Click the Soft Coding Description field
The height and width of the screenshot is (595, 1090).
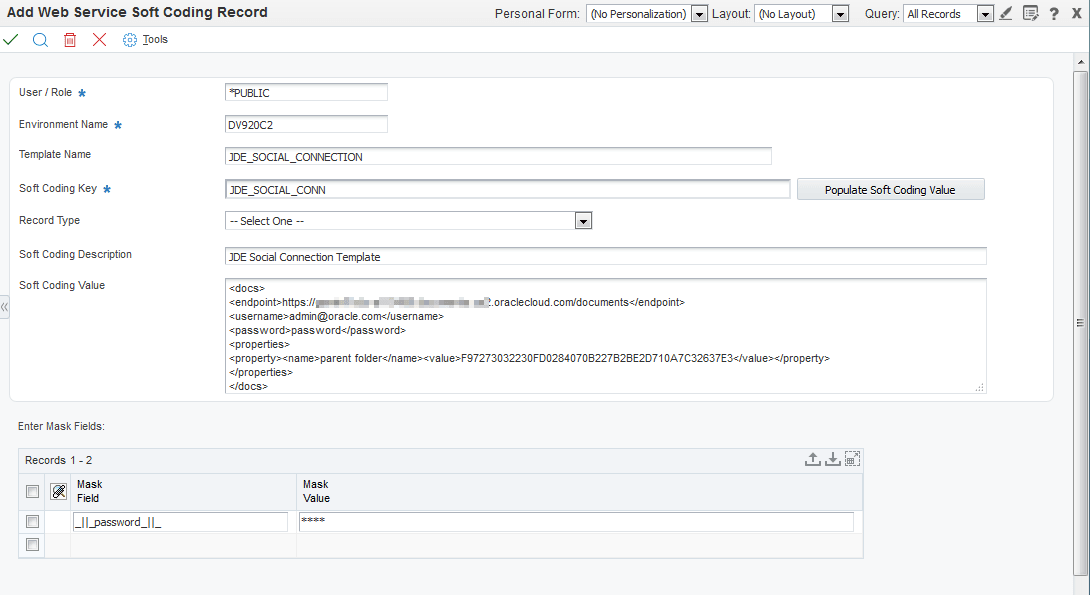click(x=605, y=256)
